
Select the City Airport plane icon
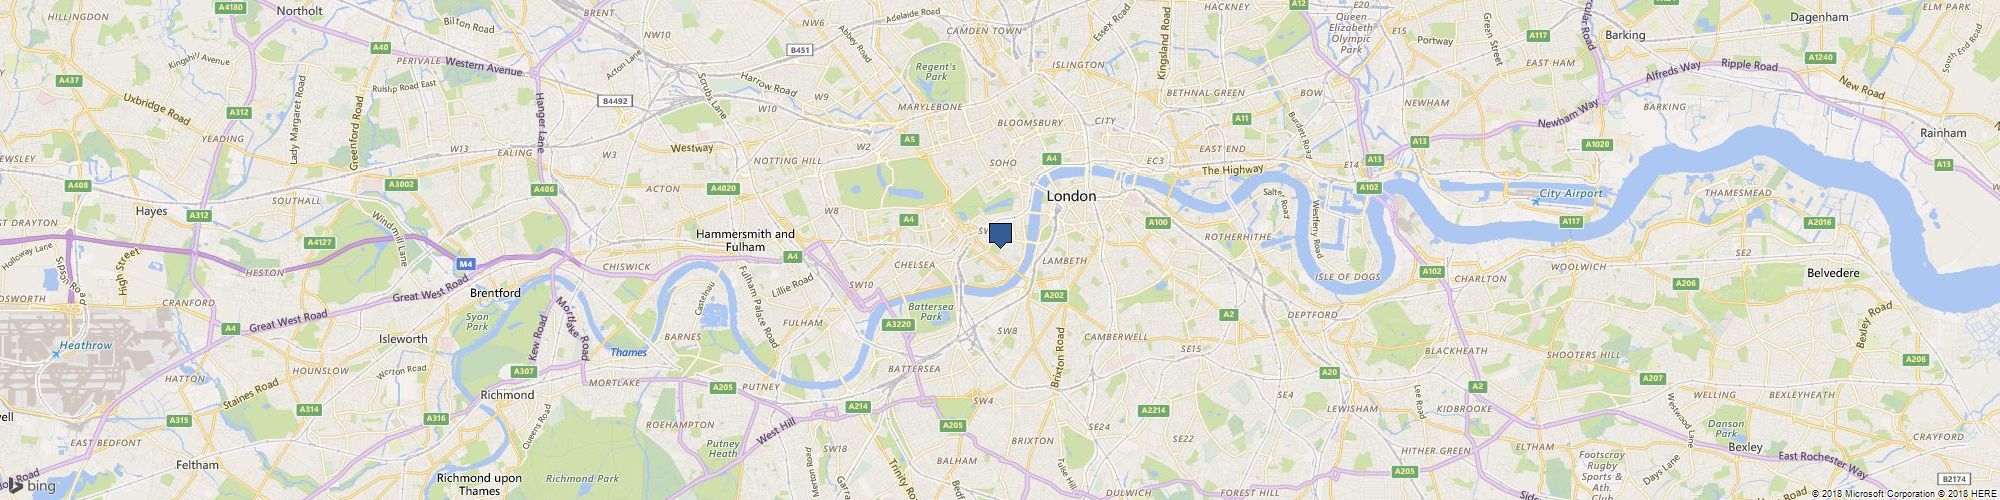point(1535,201)
